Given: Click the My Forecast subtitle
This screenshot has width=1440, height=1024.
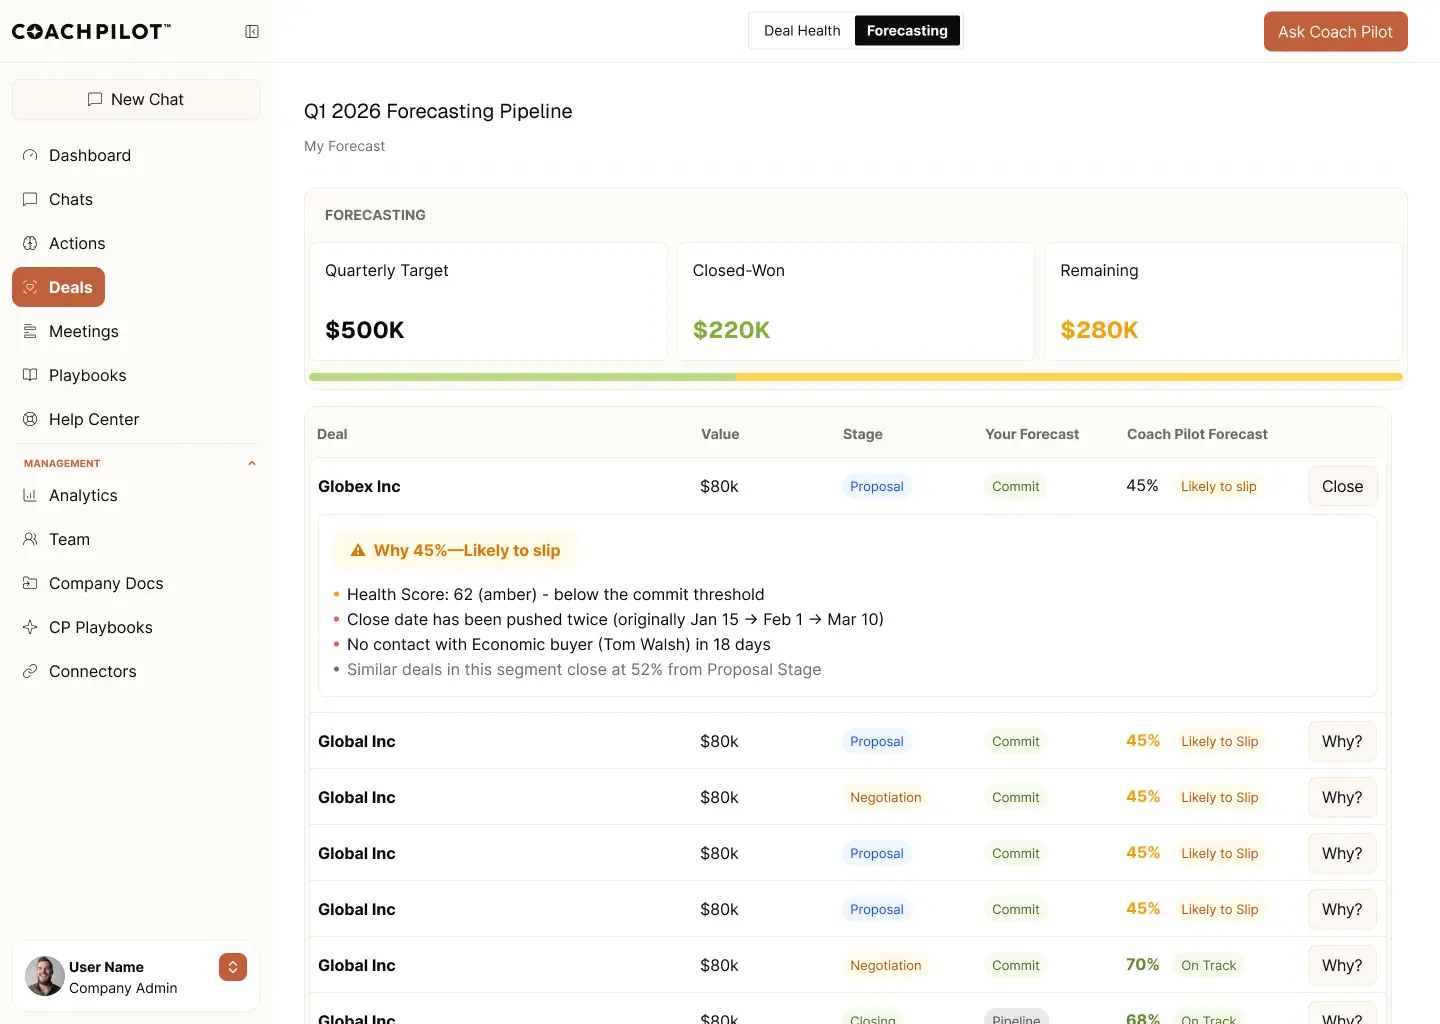Looking at the screenshot, I should pyautogui.click(x=344, y=146).
